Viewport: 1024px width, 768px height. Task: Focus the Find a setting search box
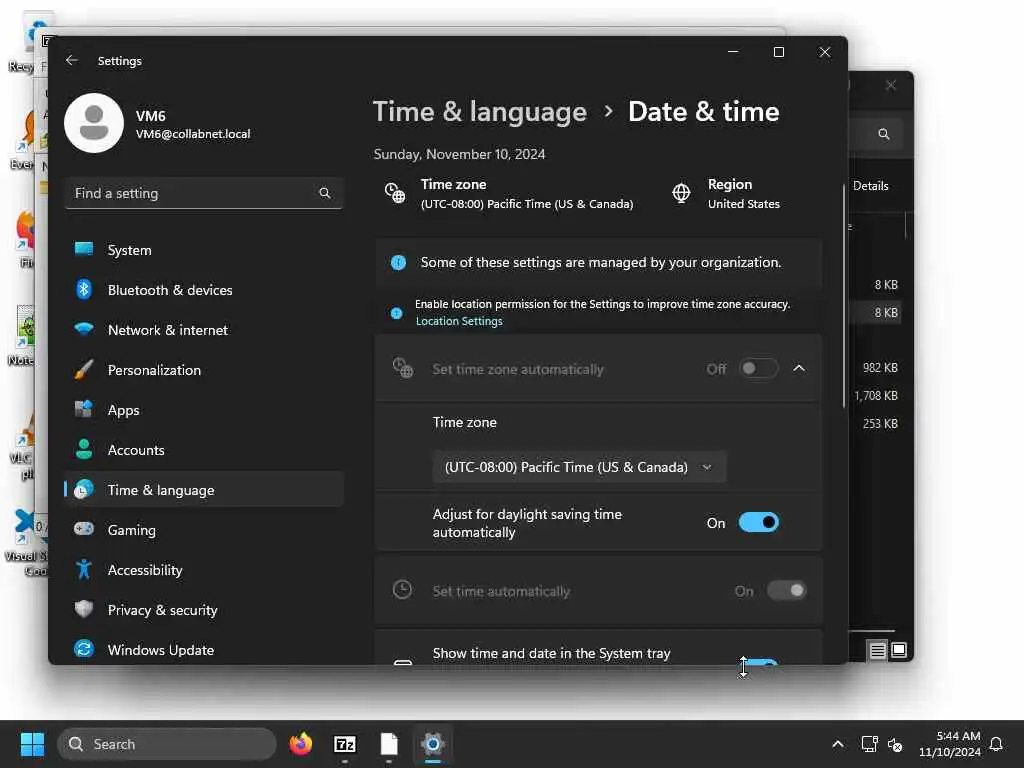click(204, 193)
